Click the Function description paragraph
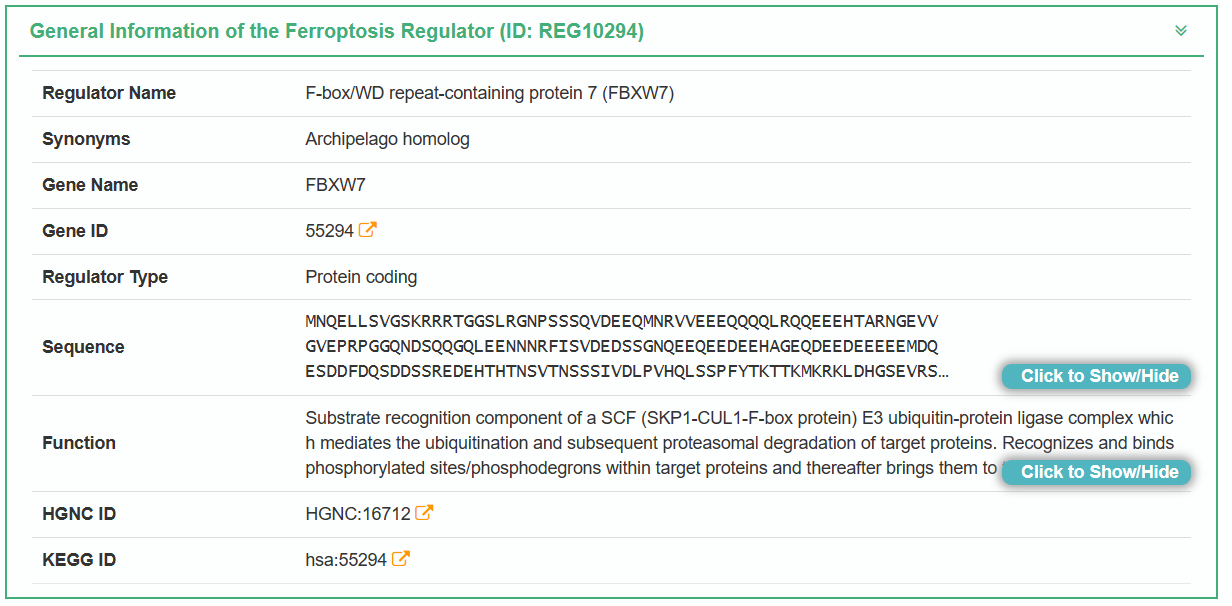This screenshot has width=1232, height=606. (x=650, y=443)
